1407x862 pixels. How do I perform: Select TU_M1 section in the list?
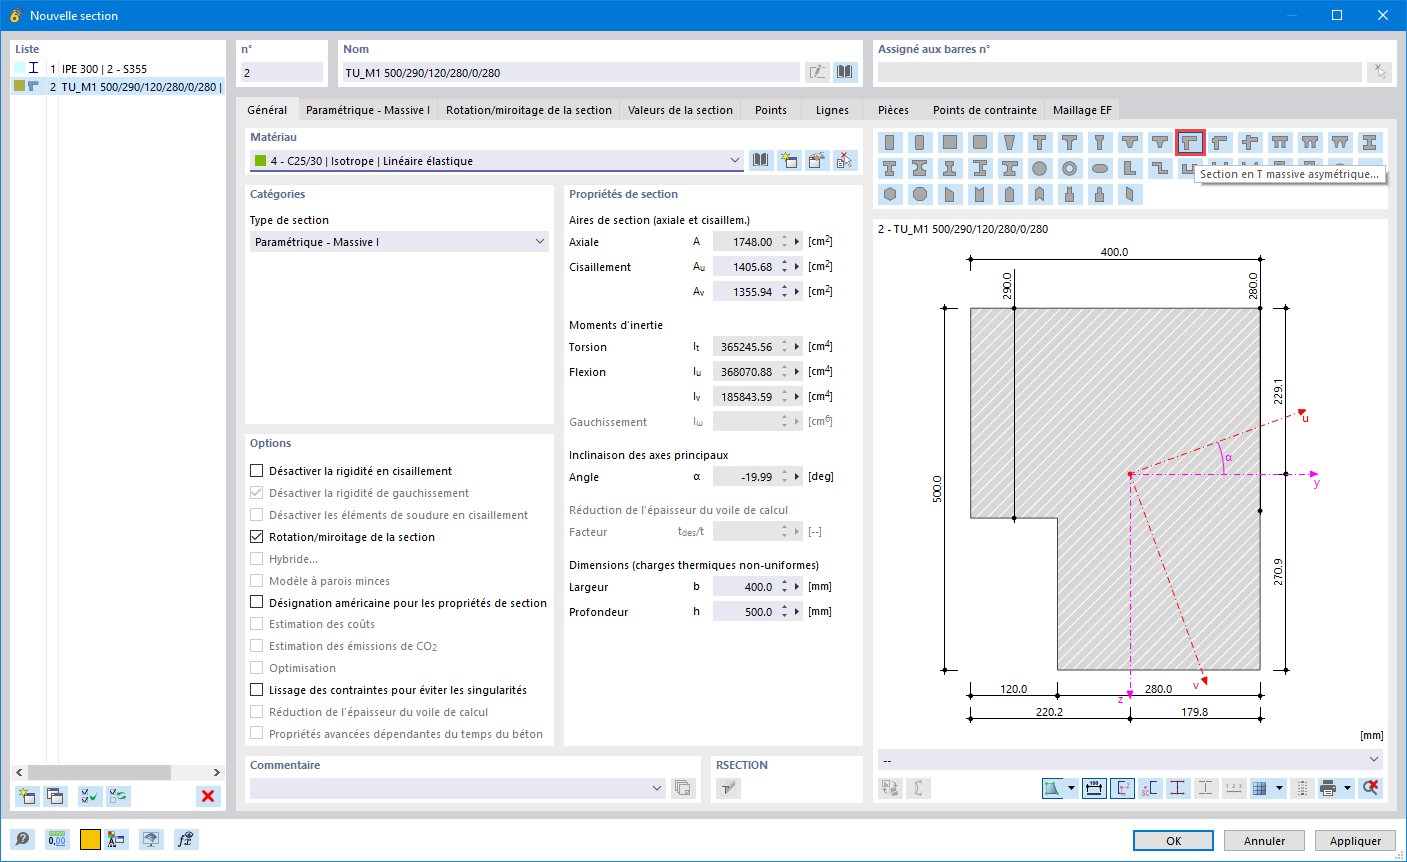pyautogui.click(x=118, y=87)
